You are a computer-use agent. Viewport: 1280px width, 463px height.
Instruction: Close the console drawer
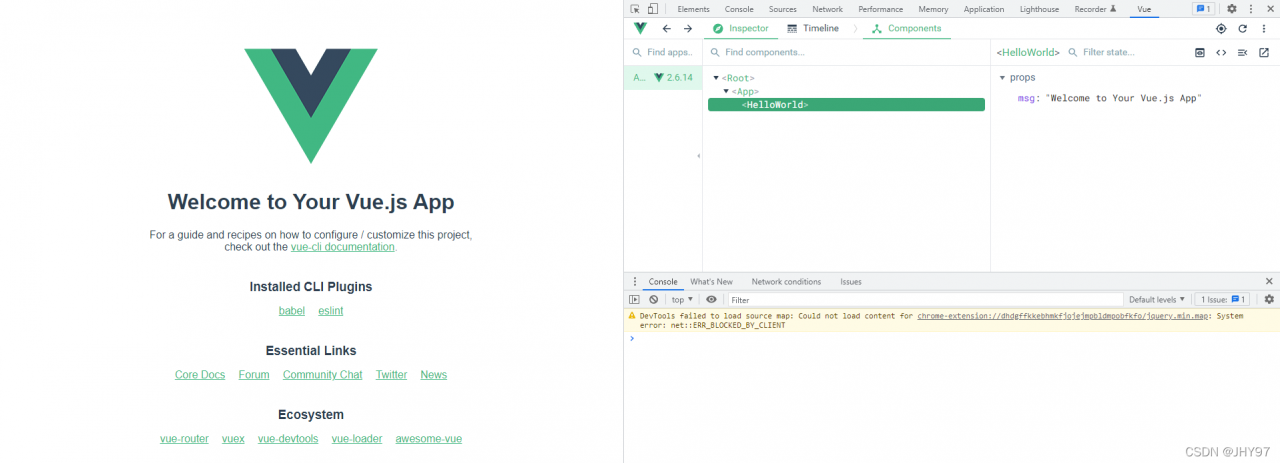coord(1269,282)
